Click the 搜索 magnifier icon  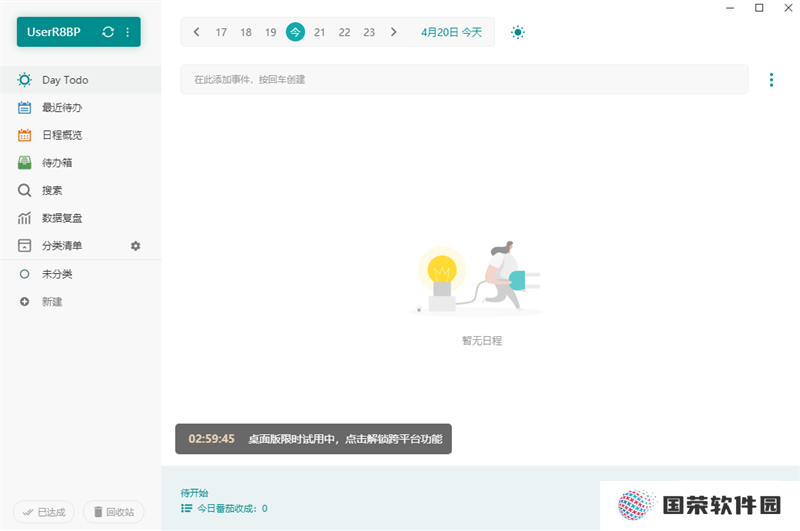click(x=24, y=191)
